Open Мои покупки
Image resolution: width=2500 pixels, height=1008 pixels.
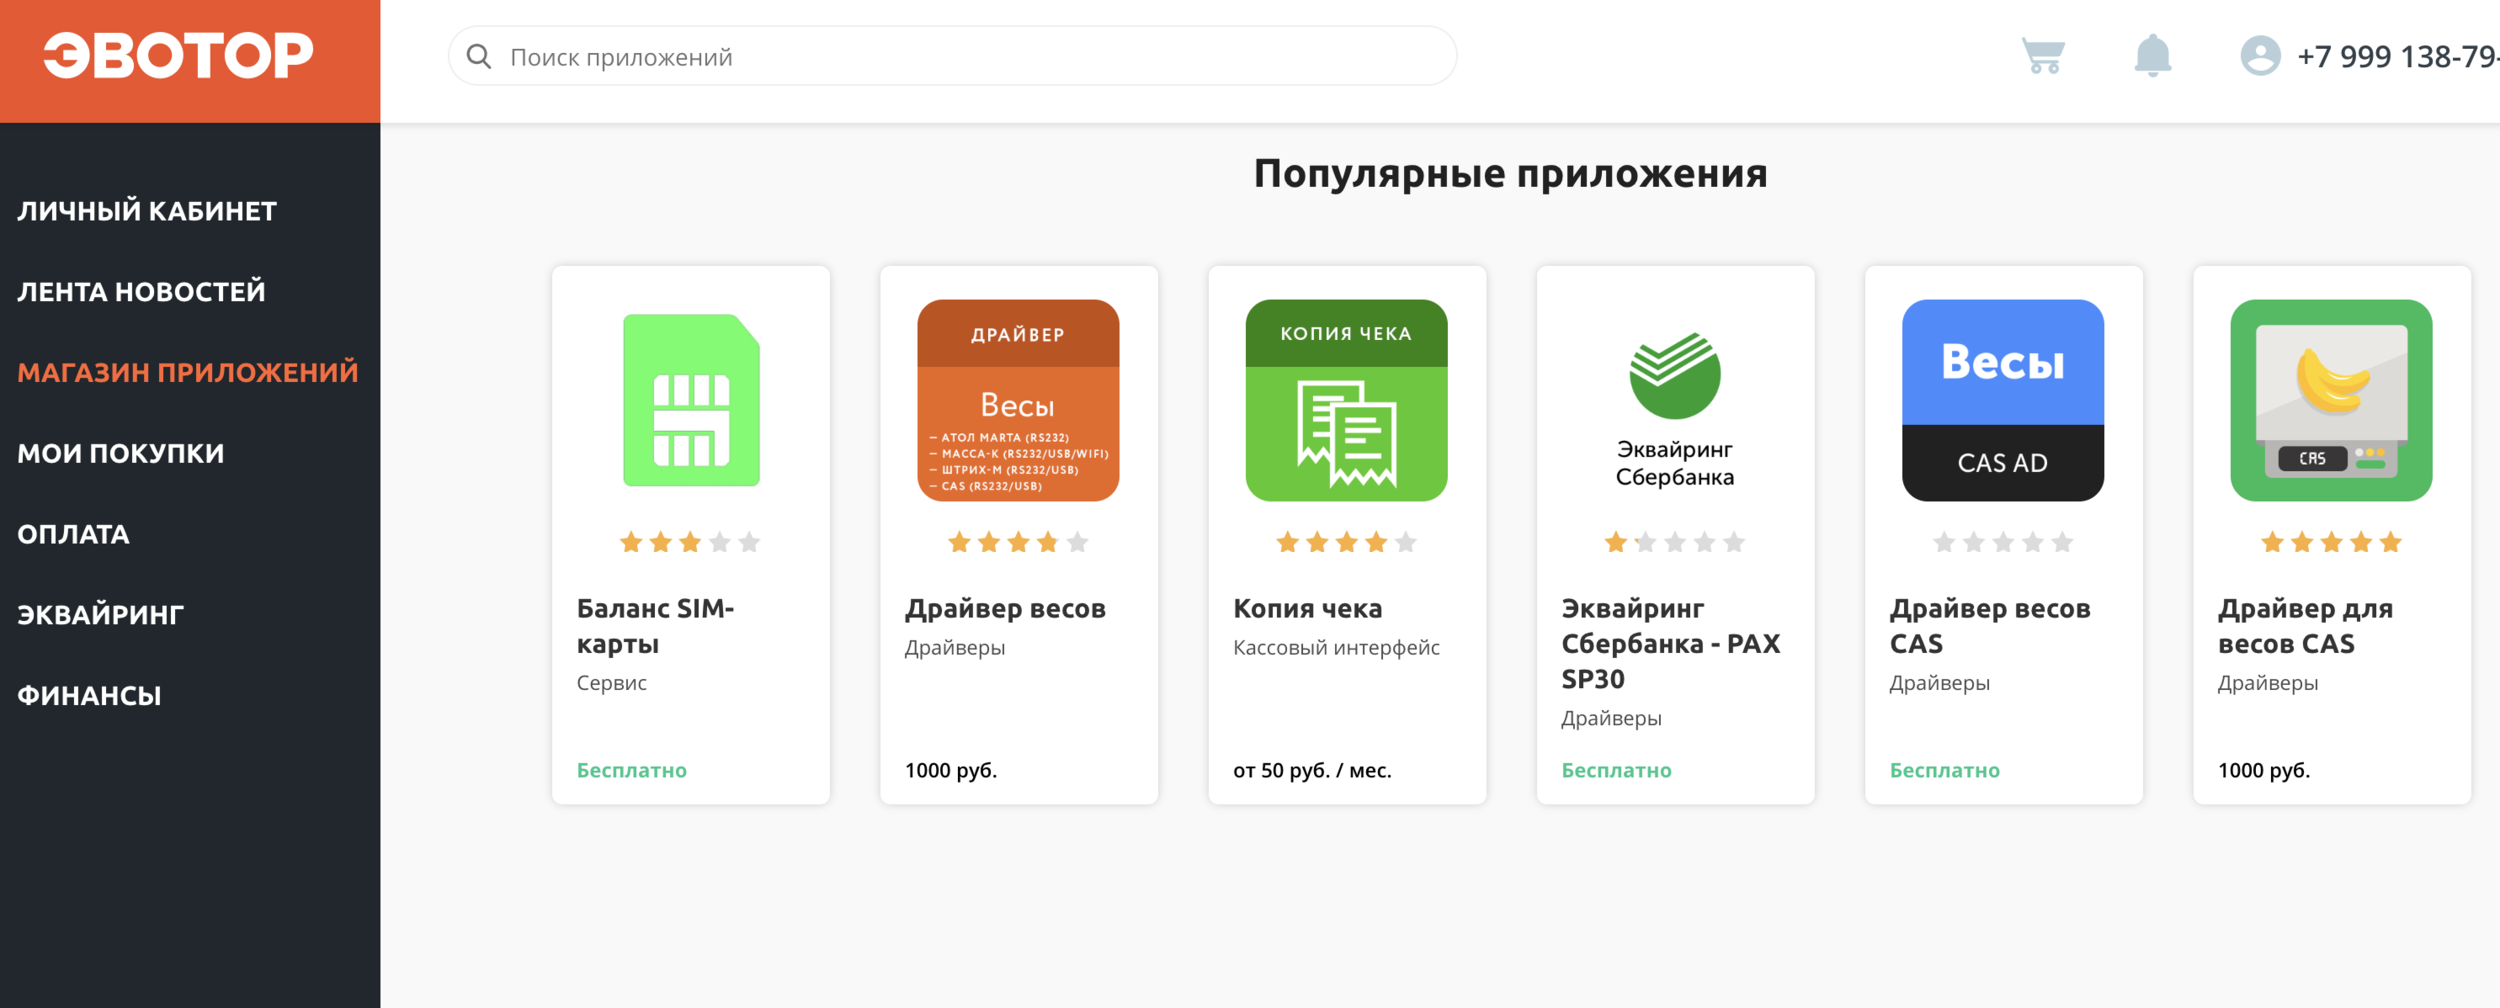click(x=121, y=453)
